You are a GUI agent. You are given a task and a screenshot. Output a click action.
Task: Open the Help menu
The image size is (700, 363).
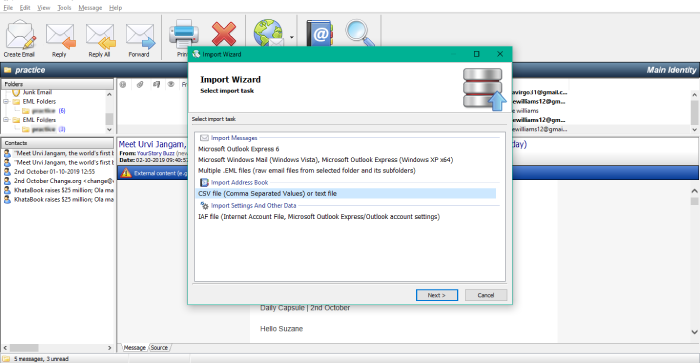pyautogui.click(x=116, y=8)
